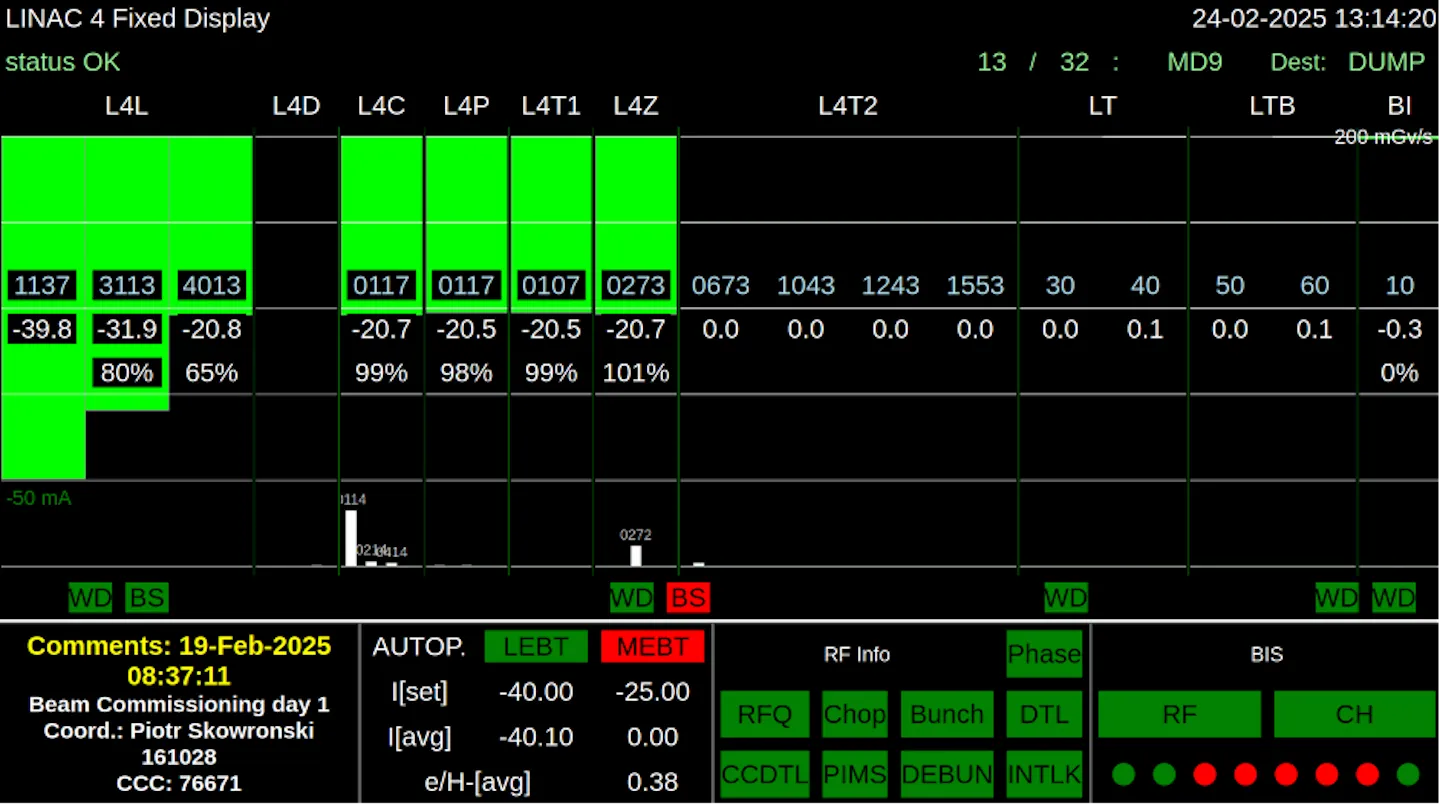Select the L4C section header
Screen dimensions: 1440x806
(382, 106)
